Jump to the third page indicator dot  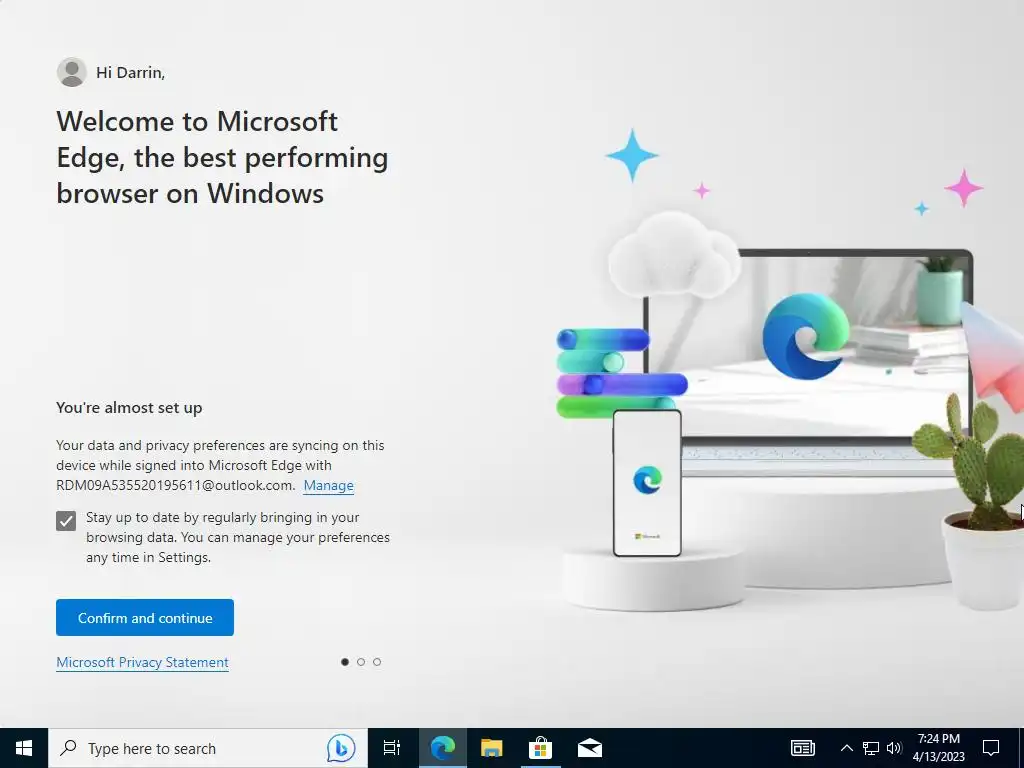(377, 662)
